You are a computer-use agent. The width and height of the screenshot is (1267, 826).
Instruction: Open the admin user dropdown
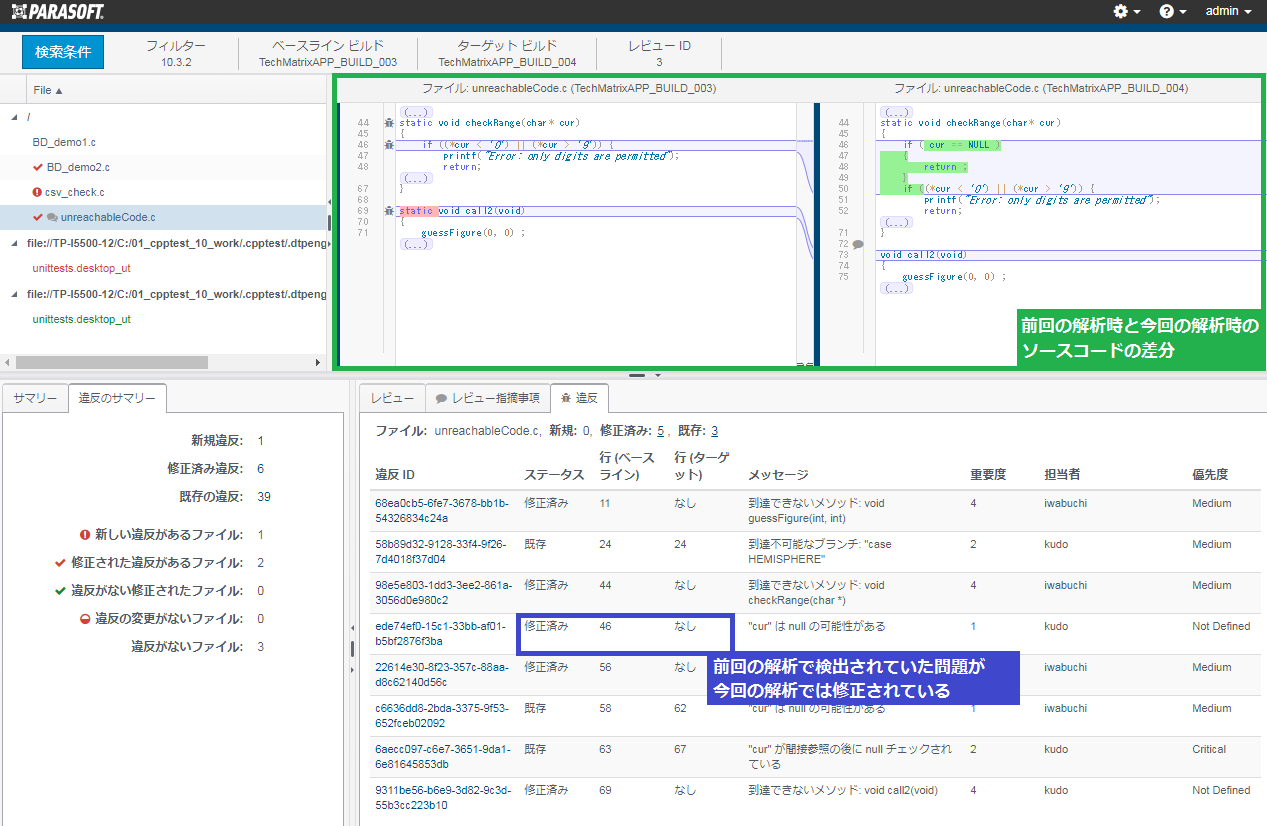click(1229, 11)
